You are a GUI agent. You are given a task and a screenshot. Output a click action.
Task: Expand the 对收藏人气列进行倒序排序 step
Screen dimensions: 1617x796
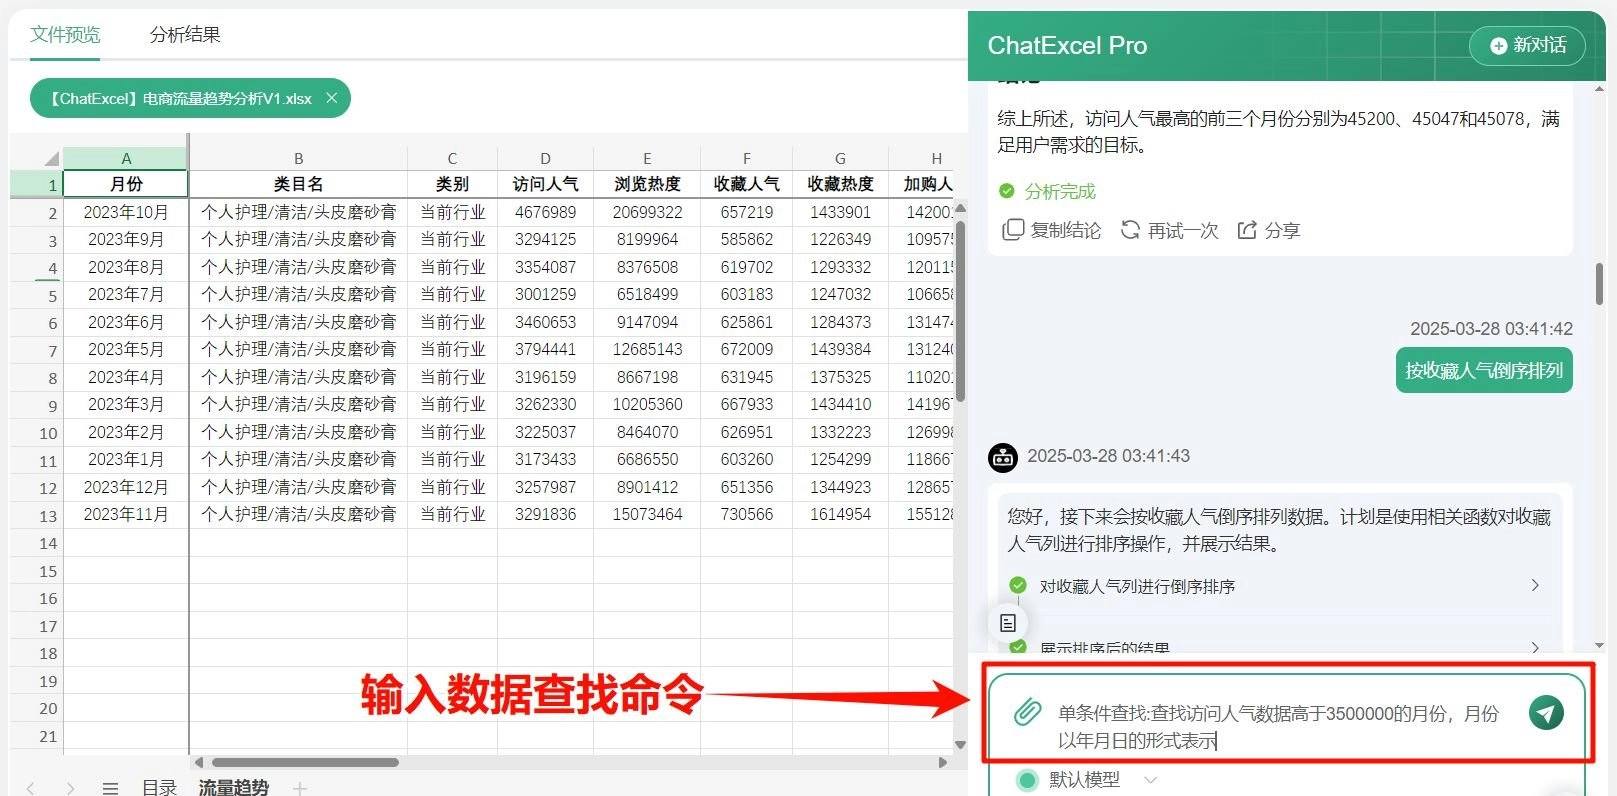(1535, 586)
